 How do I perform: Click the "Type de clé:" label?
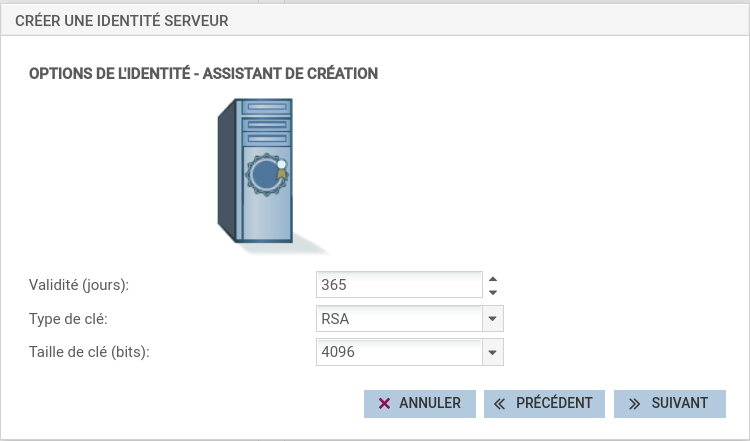(69, 319)
